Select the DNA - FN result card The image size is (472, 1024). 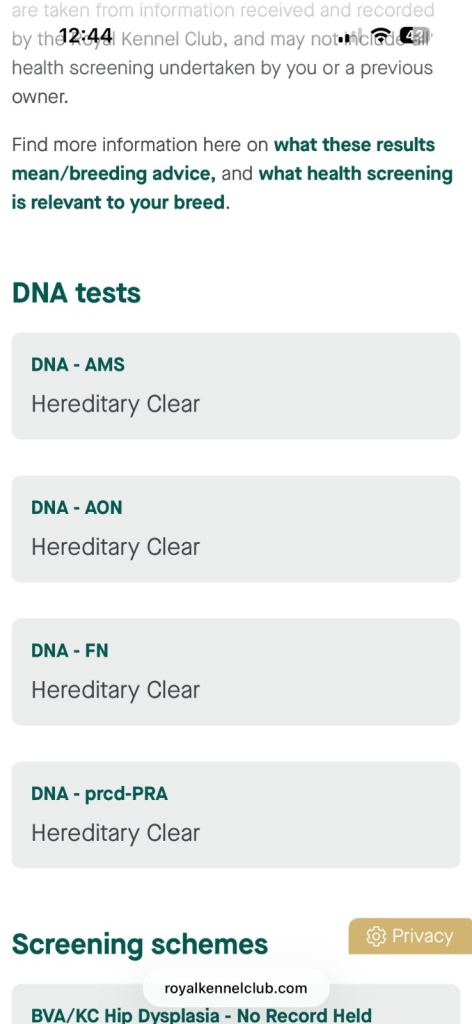pyautogui.click(x=236, y=672)
